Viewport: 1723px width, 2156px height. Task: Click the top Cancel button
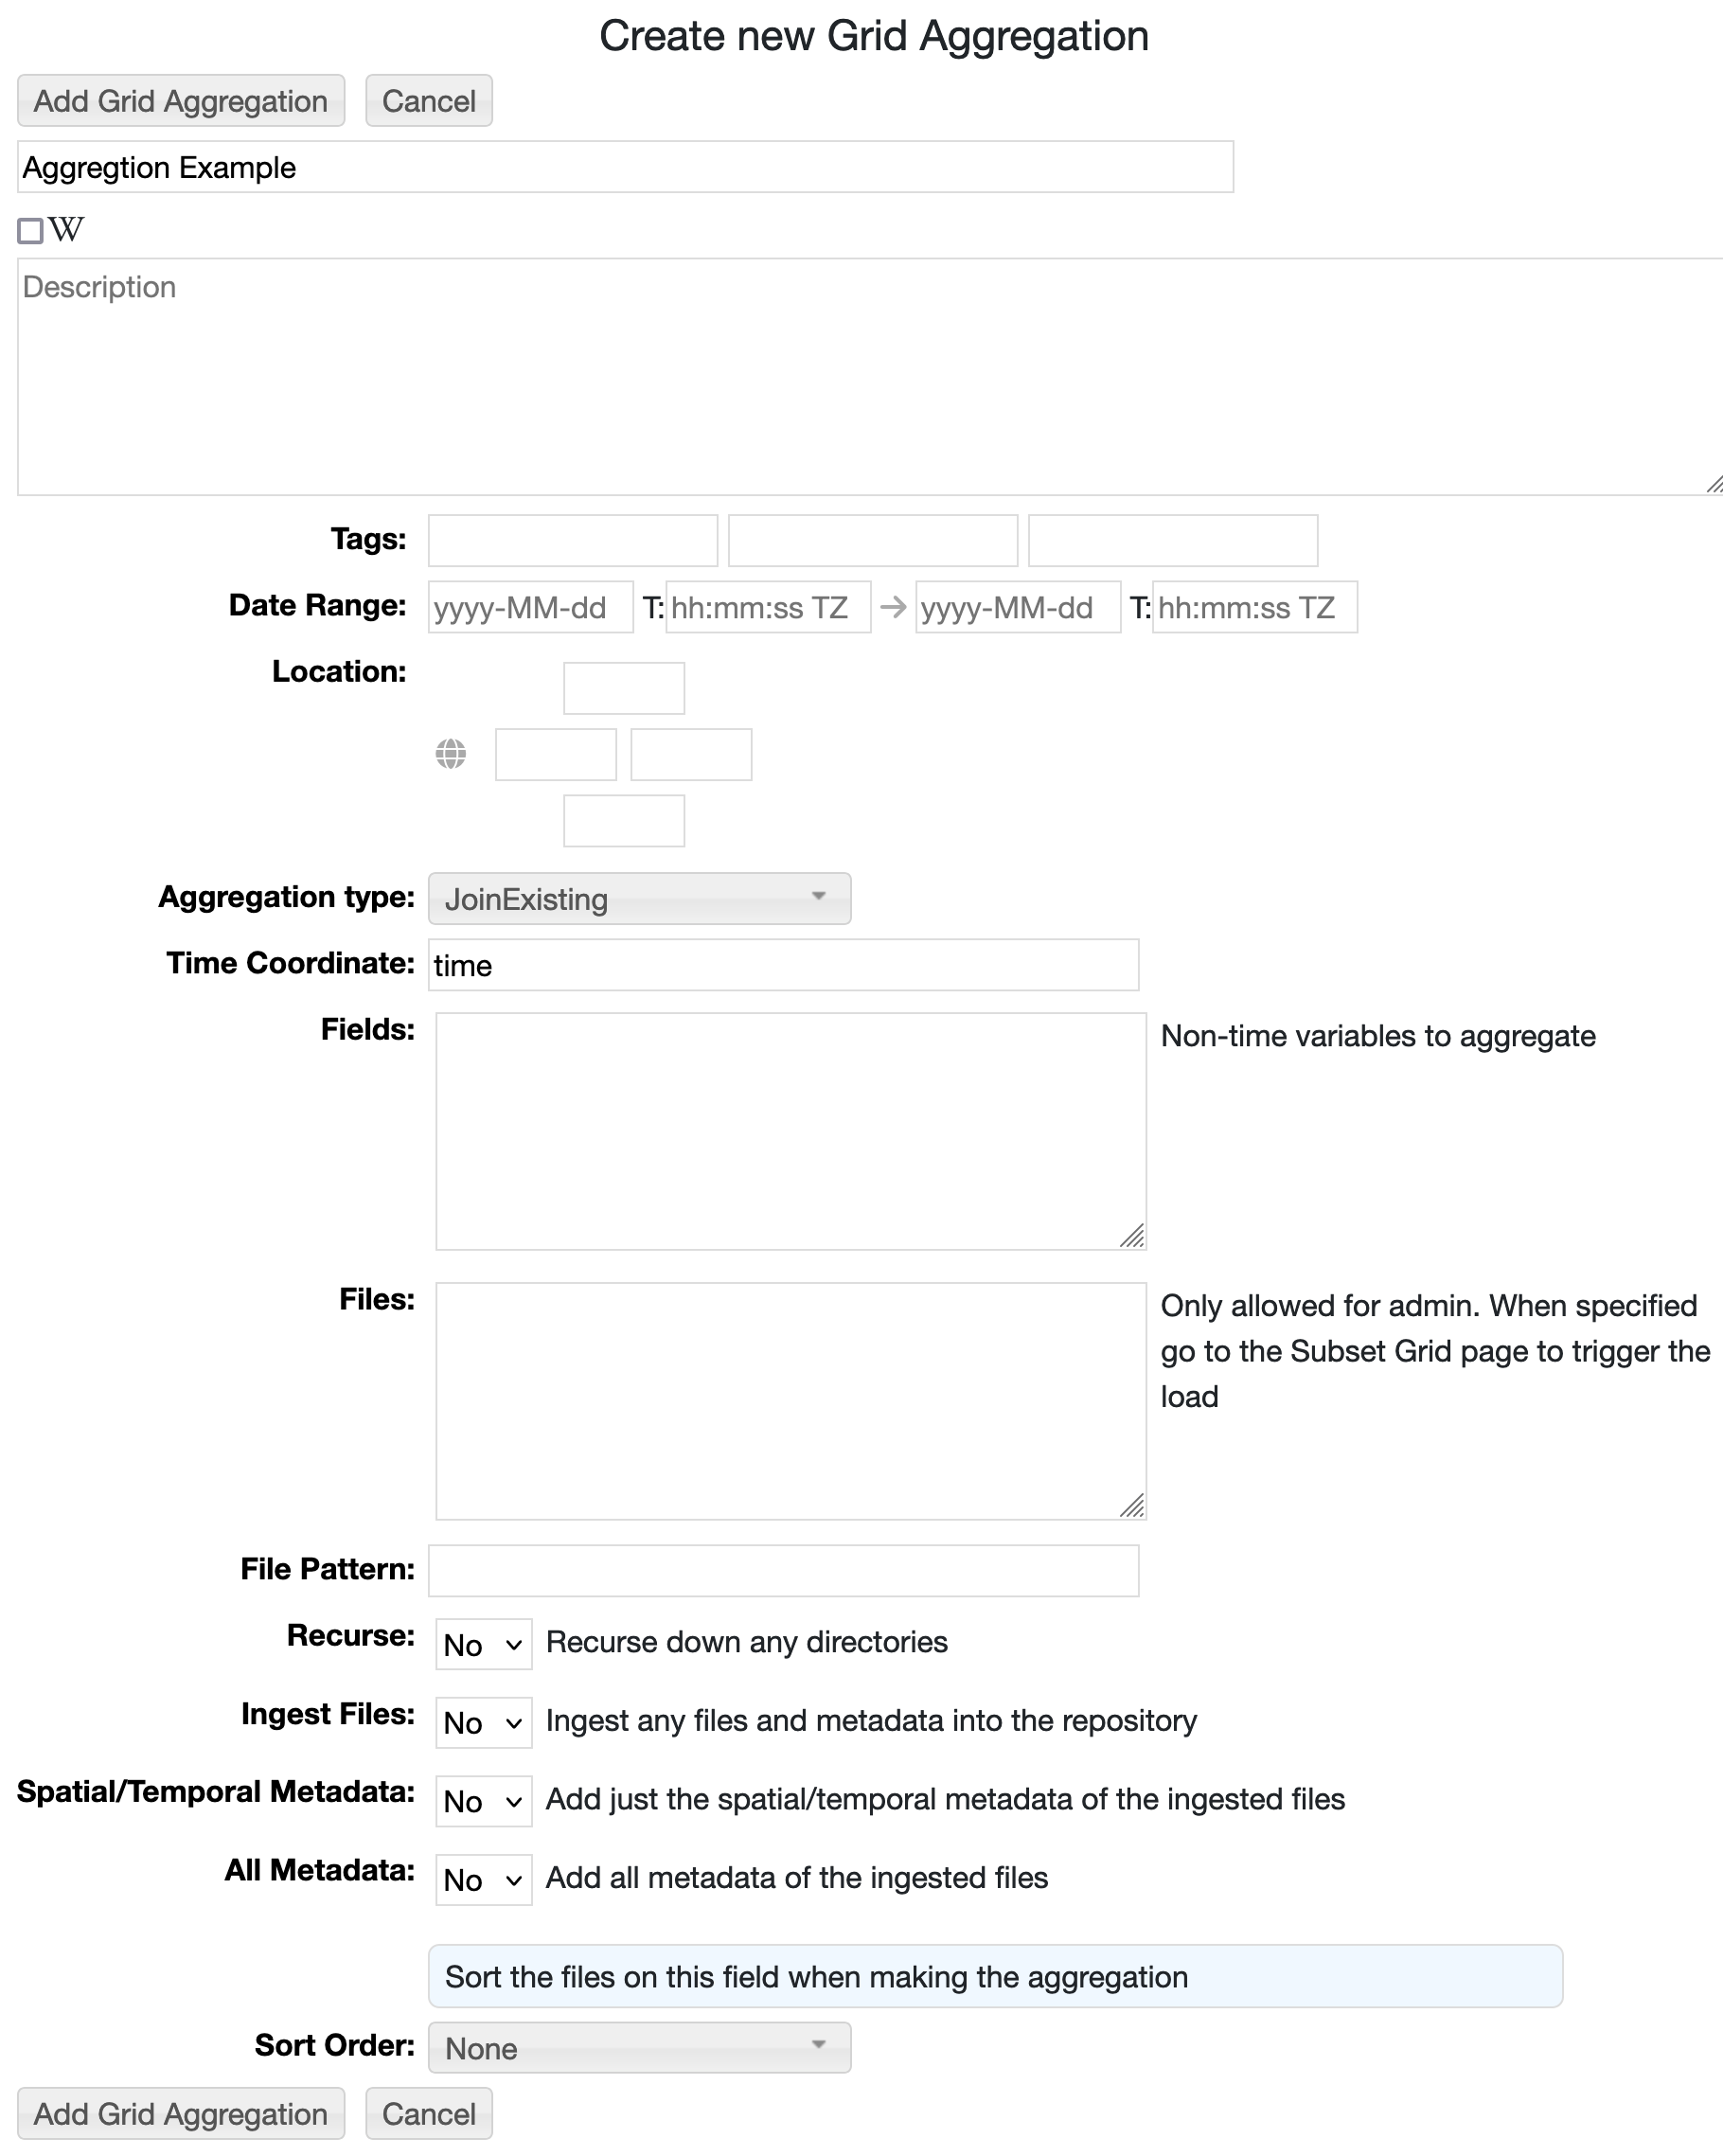coord(429,101)
